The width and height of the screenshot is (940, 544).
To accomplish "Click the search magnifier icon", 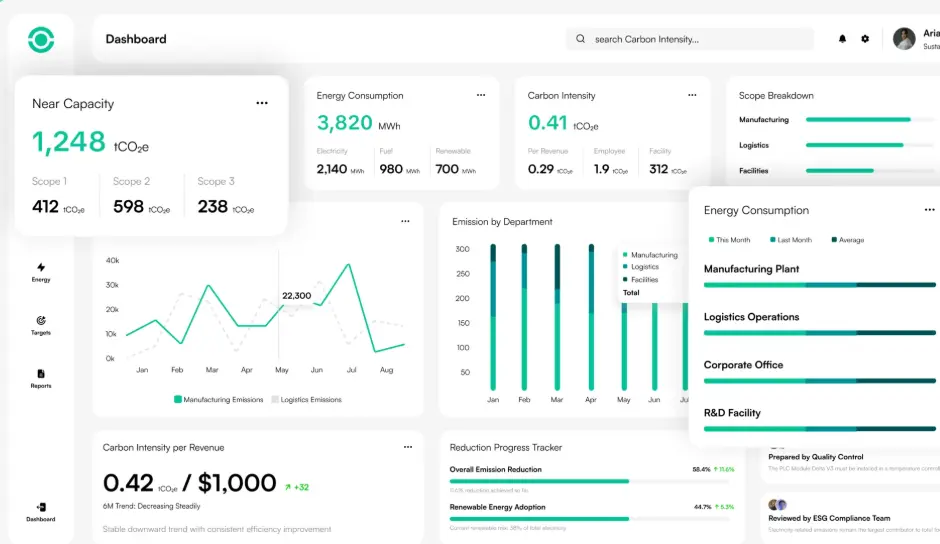I will tap(580, 39).
